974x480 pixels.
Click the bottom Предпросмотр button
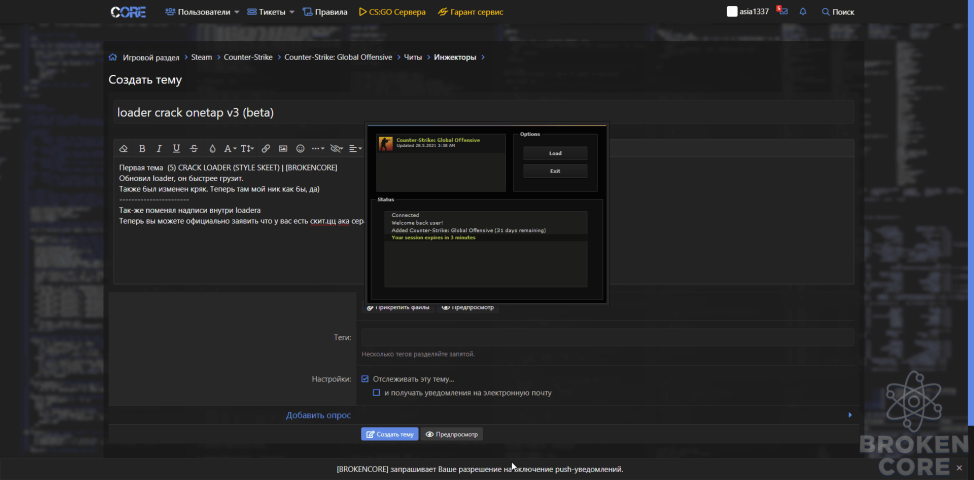pos(452,434)
